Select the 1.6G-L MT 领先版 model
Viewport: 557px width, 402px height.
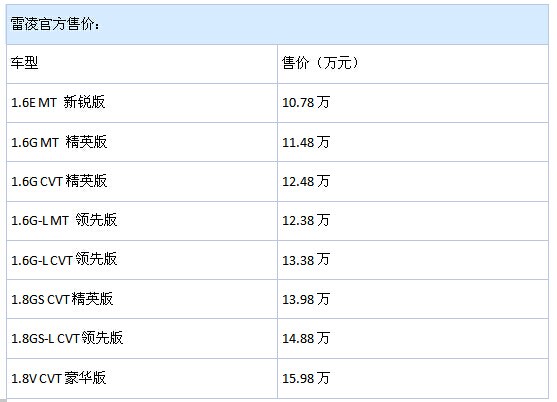click(64, 220)
